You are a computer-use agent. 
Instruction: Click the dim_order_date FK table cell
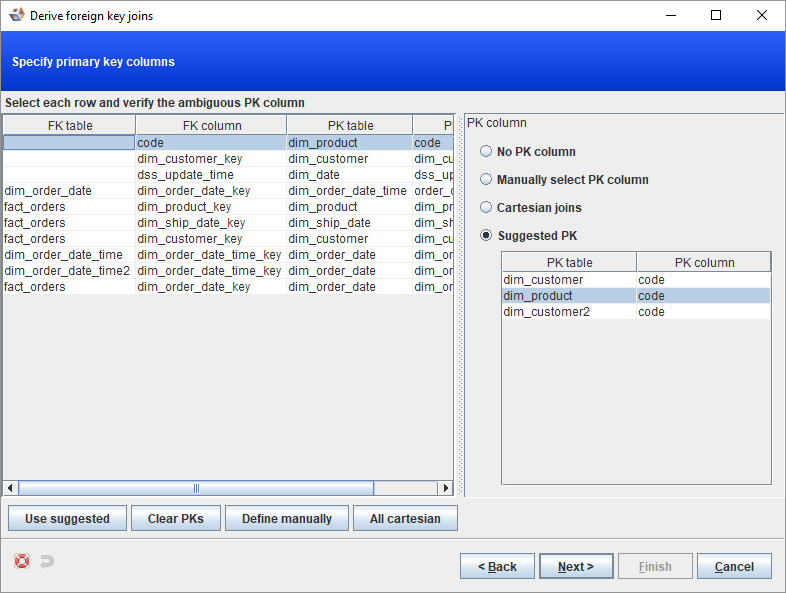point(69,190)
